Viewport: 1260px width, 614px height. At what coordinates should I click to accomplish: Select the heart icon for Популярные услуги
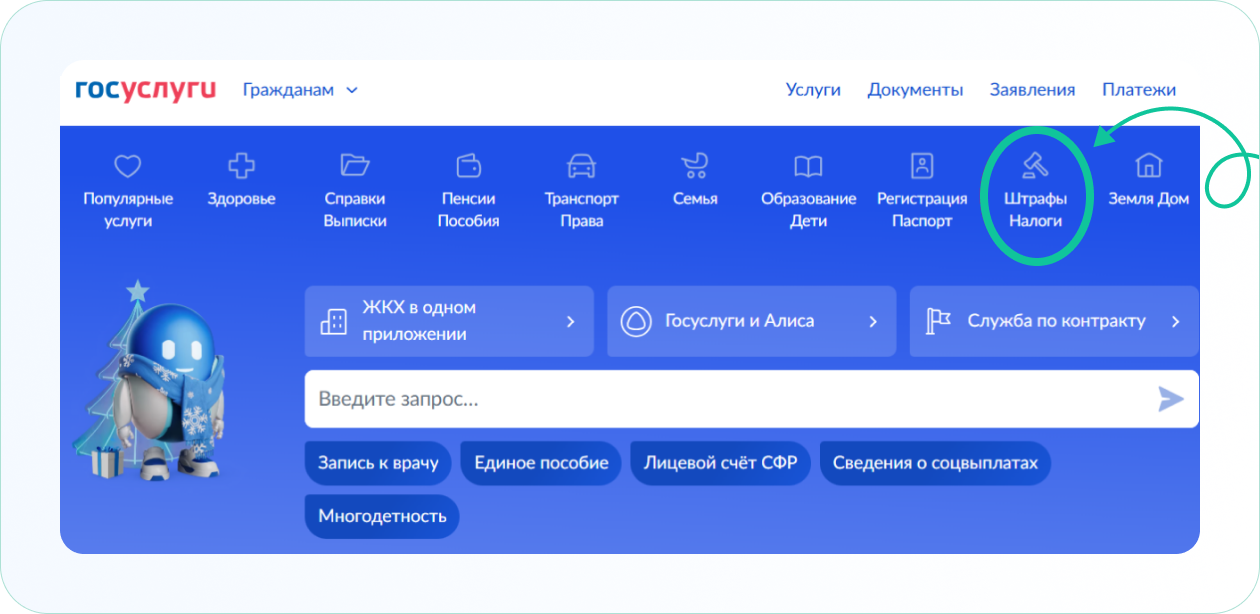[x=128, y=165]
